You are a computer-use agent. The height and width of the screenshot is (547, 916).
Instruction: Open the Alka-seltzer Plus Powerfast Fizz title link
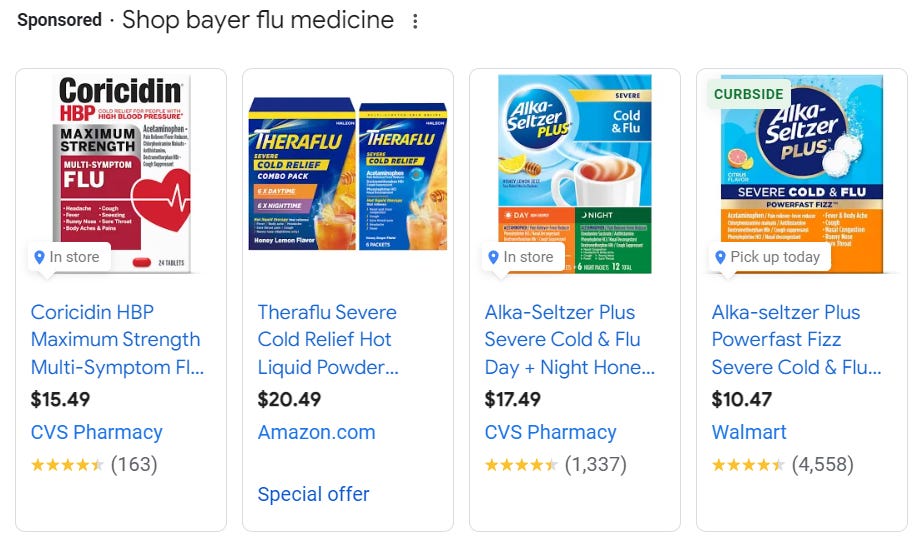click(797, 340)
